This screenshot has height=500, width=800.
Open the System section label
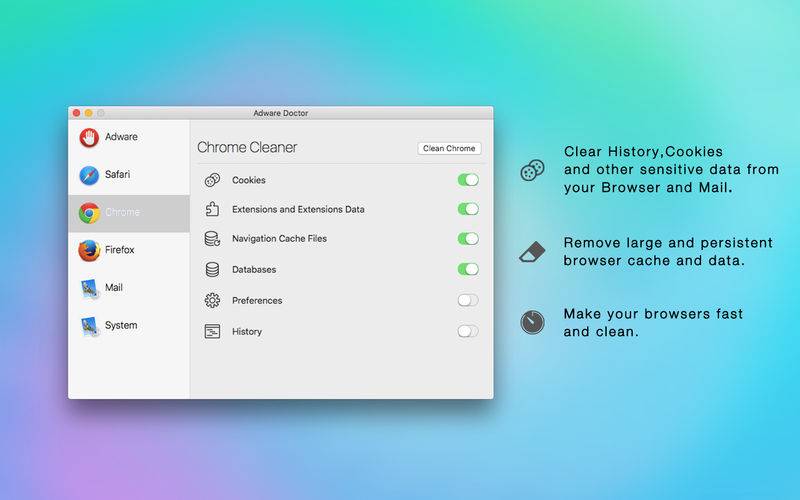pos(121,326)
